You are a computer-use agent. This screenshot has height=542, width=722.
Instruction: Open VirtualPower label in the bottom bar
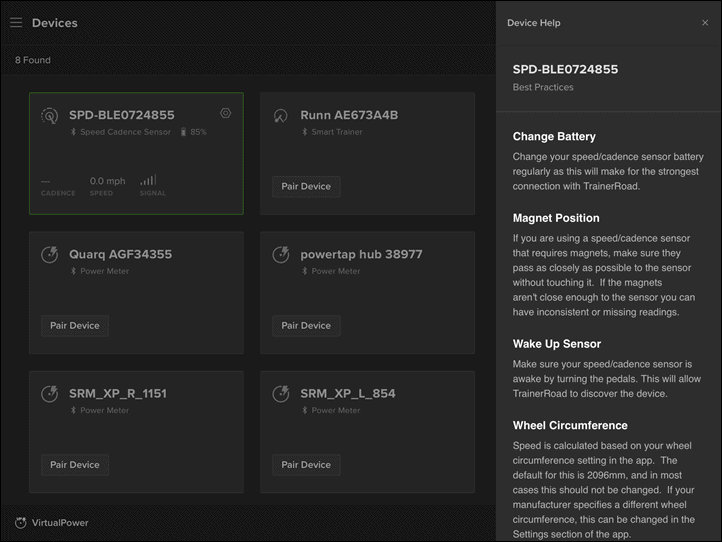[60, 523]
